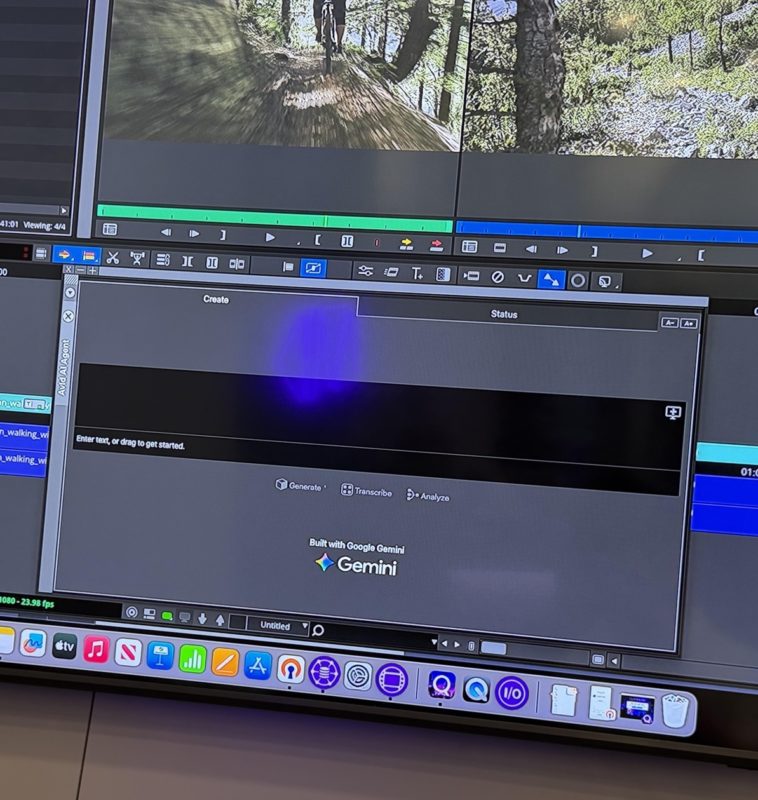Viewport: 758px width, 800px height.
Task: Open the source monitor menu icon
Action: [x=110, y=230]
